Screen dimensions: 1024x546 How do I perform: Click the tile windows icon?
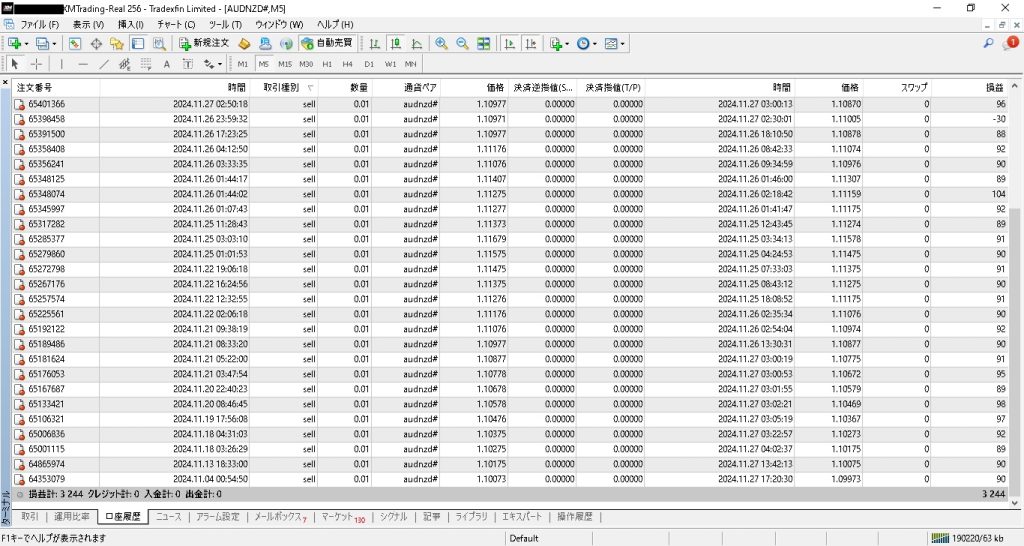click(484, 44)
